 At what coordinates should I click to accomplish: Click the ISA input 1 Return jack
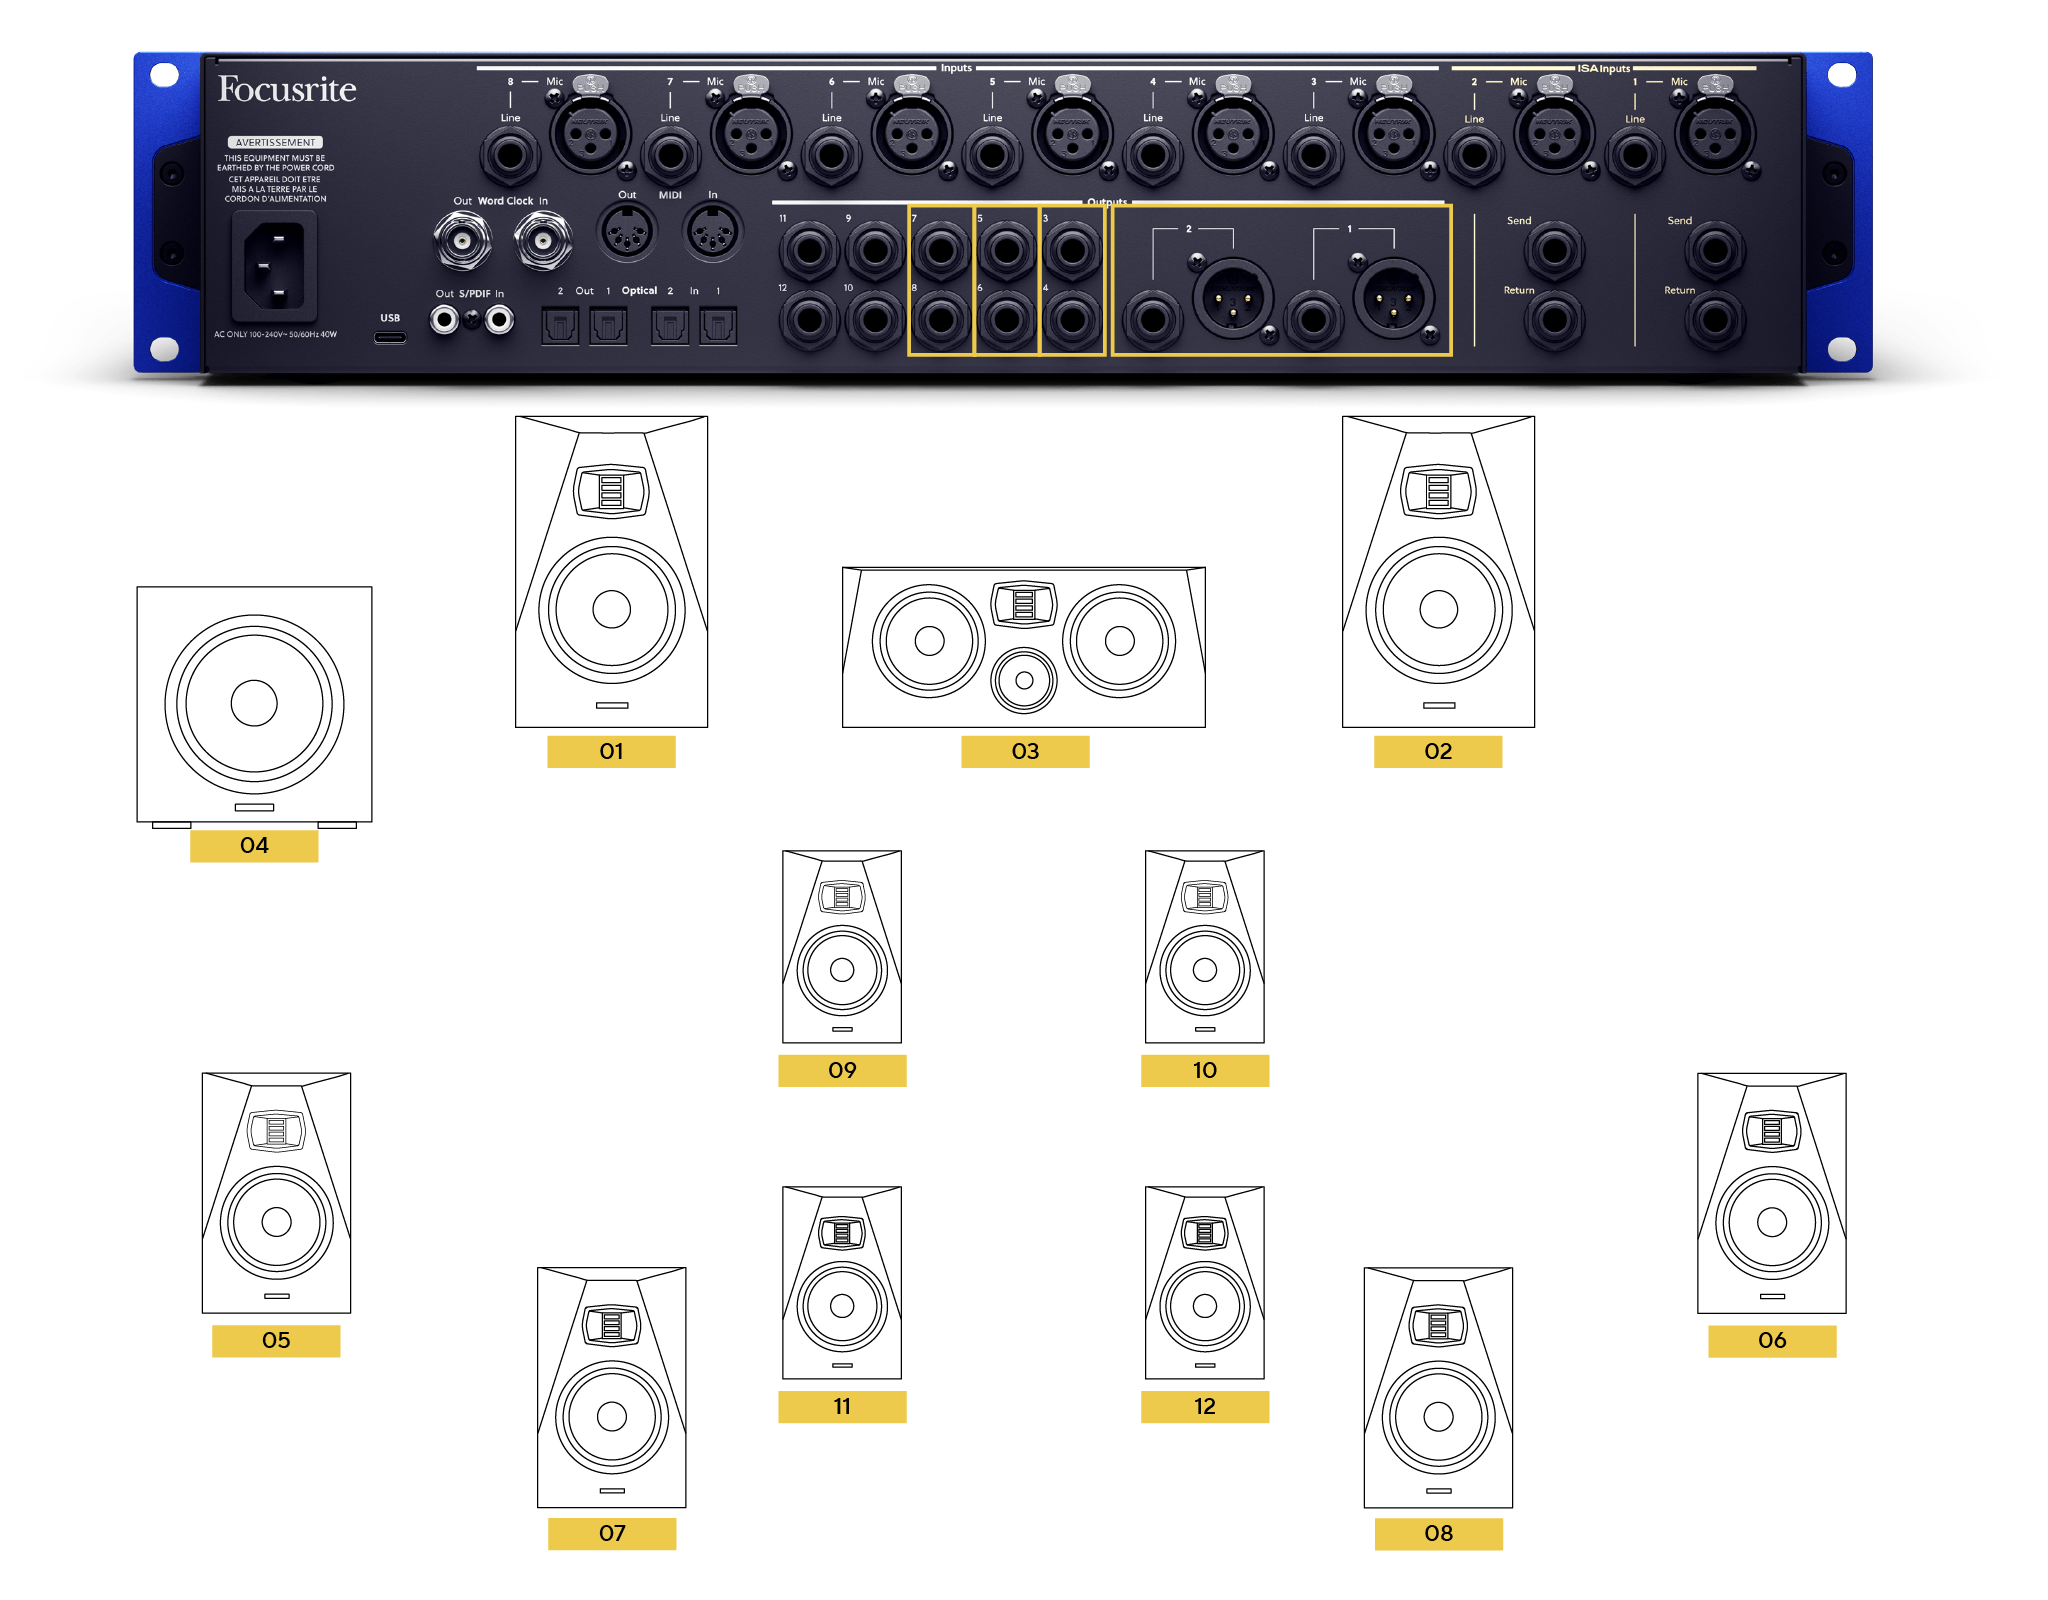point(1715,320)
